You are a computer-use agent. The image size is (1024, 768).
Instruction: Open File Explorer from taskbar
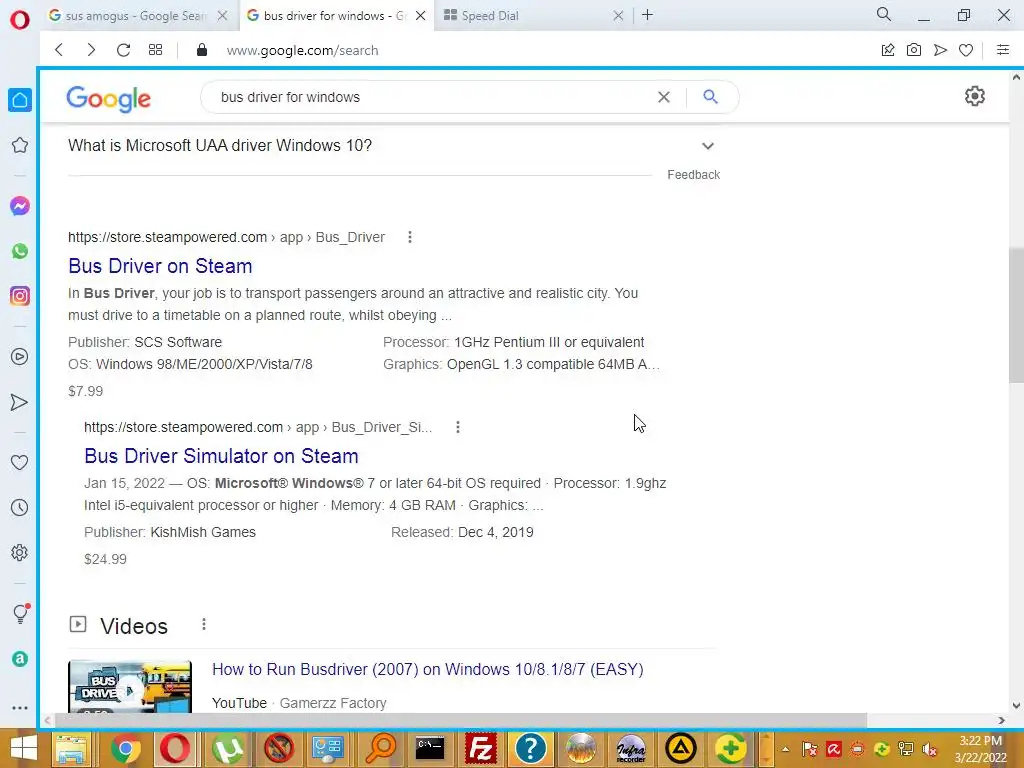tap(72, 748)
